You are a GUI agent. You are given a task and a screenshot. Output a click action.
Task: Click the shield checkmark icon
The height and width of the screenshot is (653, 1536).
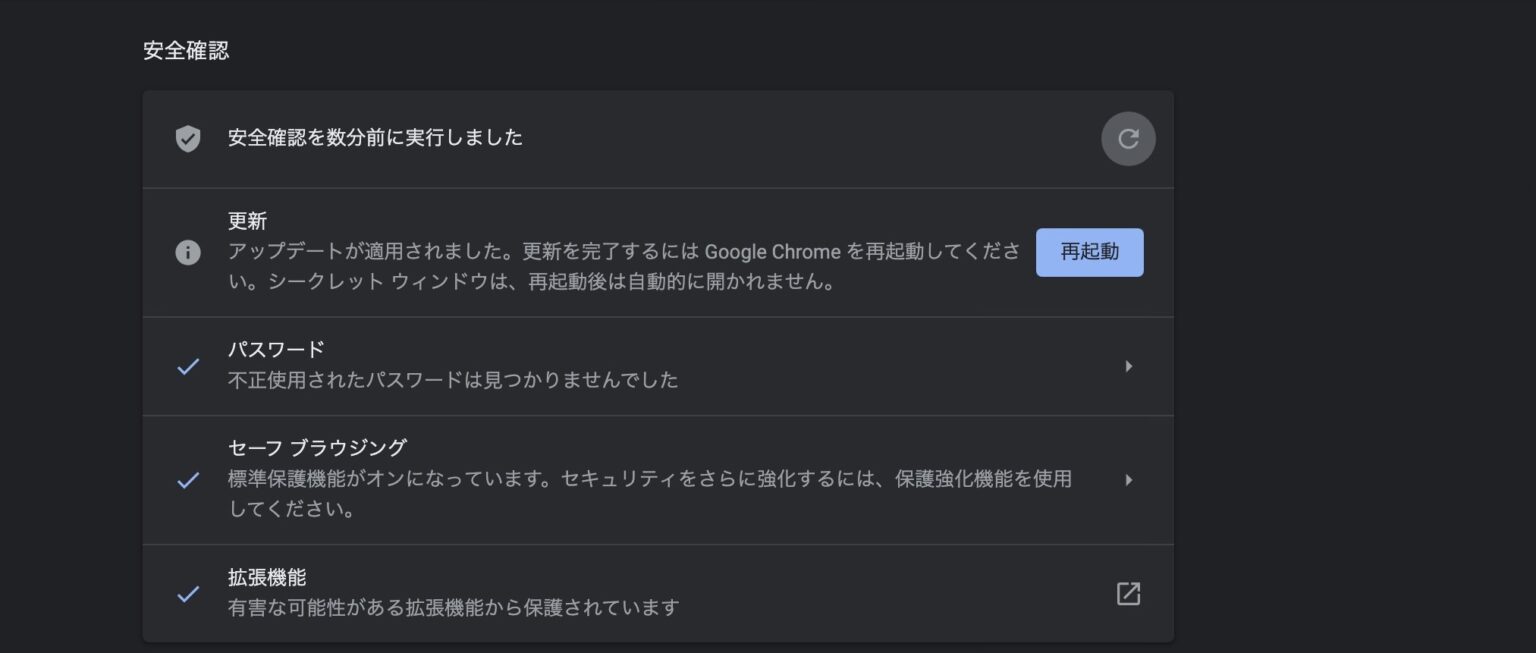(188, 139)
